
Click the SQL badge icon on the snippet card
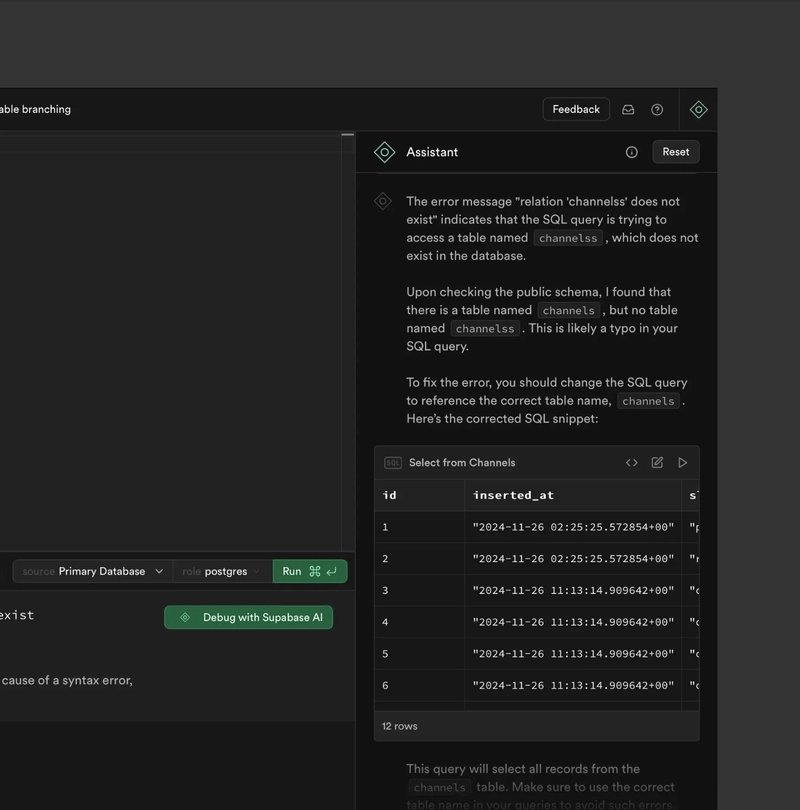click(393, 463)
